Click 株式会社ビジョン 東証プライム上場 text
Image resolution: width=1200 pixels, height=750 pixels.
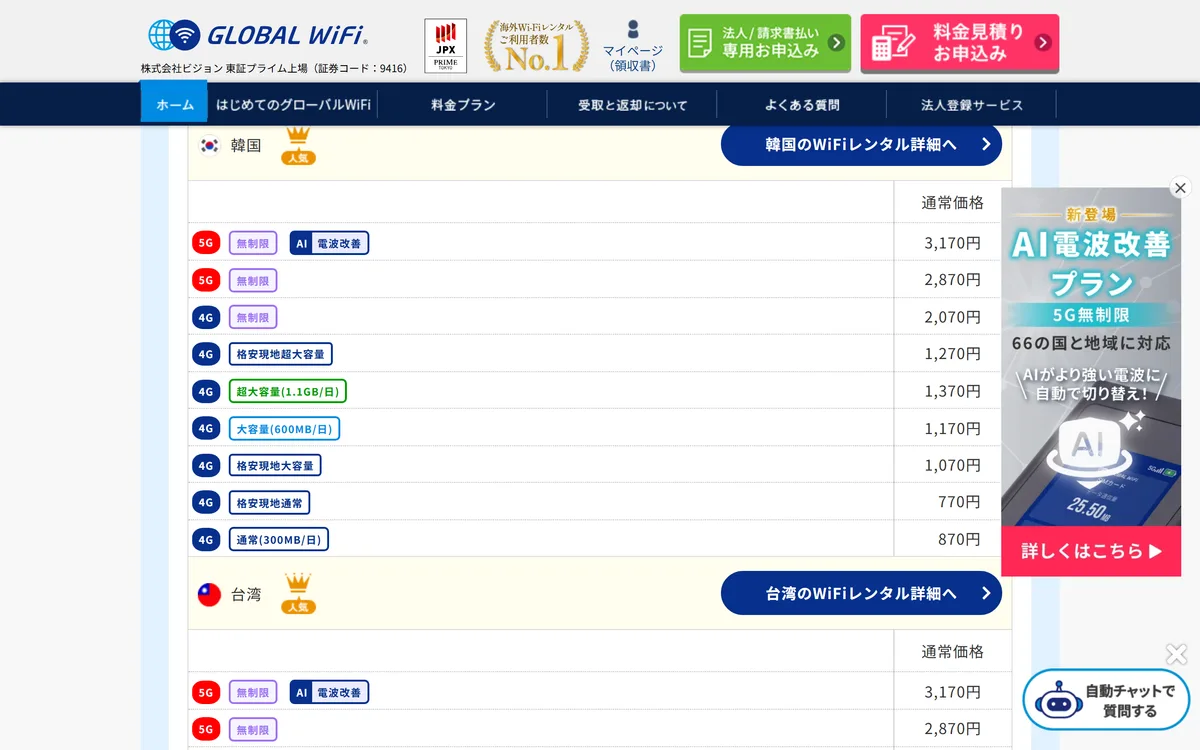point(274,68)
